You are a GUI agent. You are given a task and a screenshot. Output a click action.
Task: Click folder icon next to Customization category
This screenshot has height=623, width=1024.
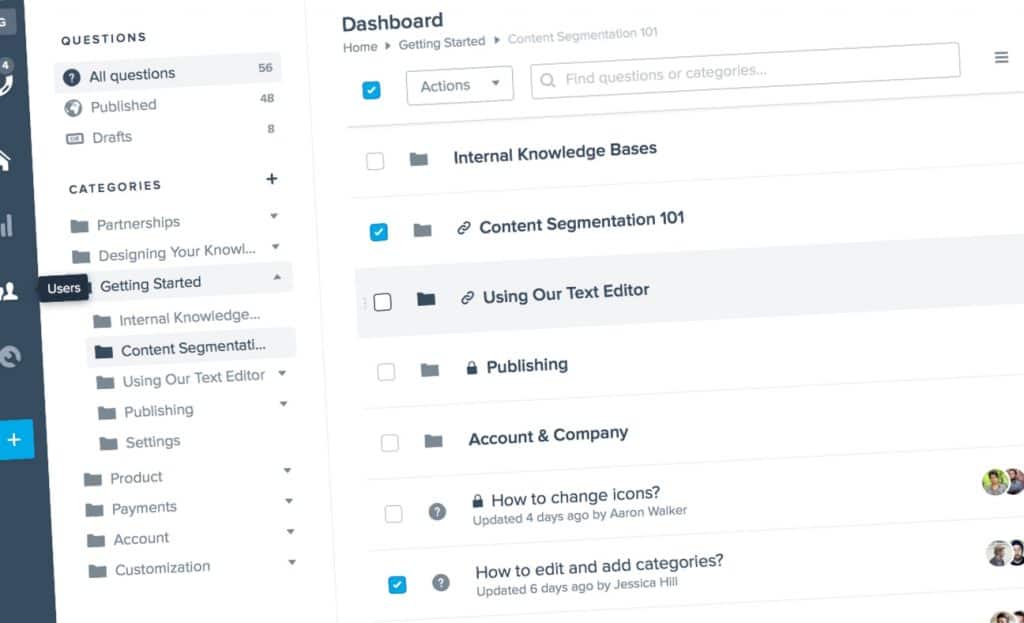[x=97, y=571]
